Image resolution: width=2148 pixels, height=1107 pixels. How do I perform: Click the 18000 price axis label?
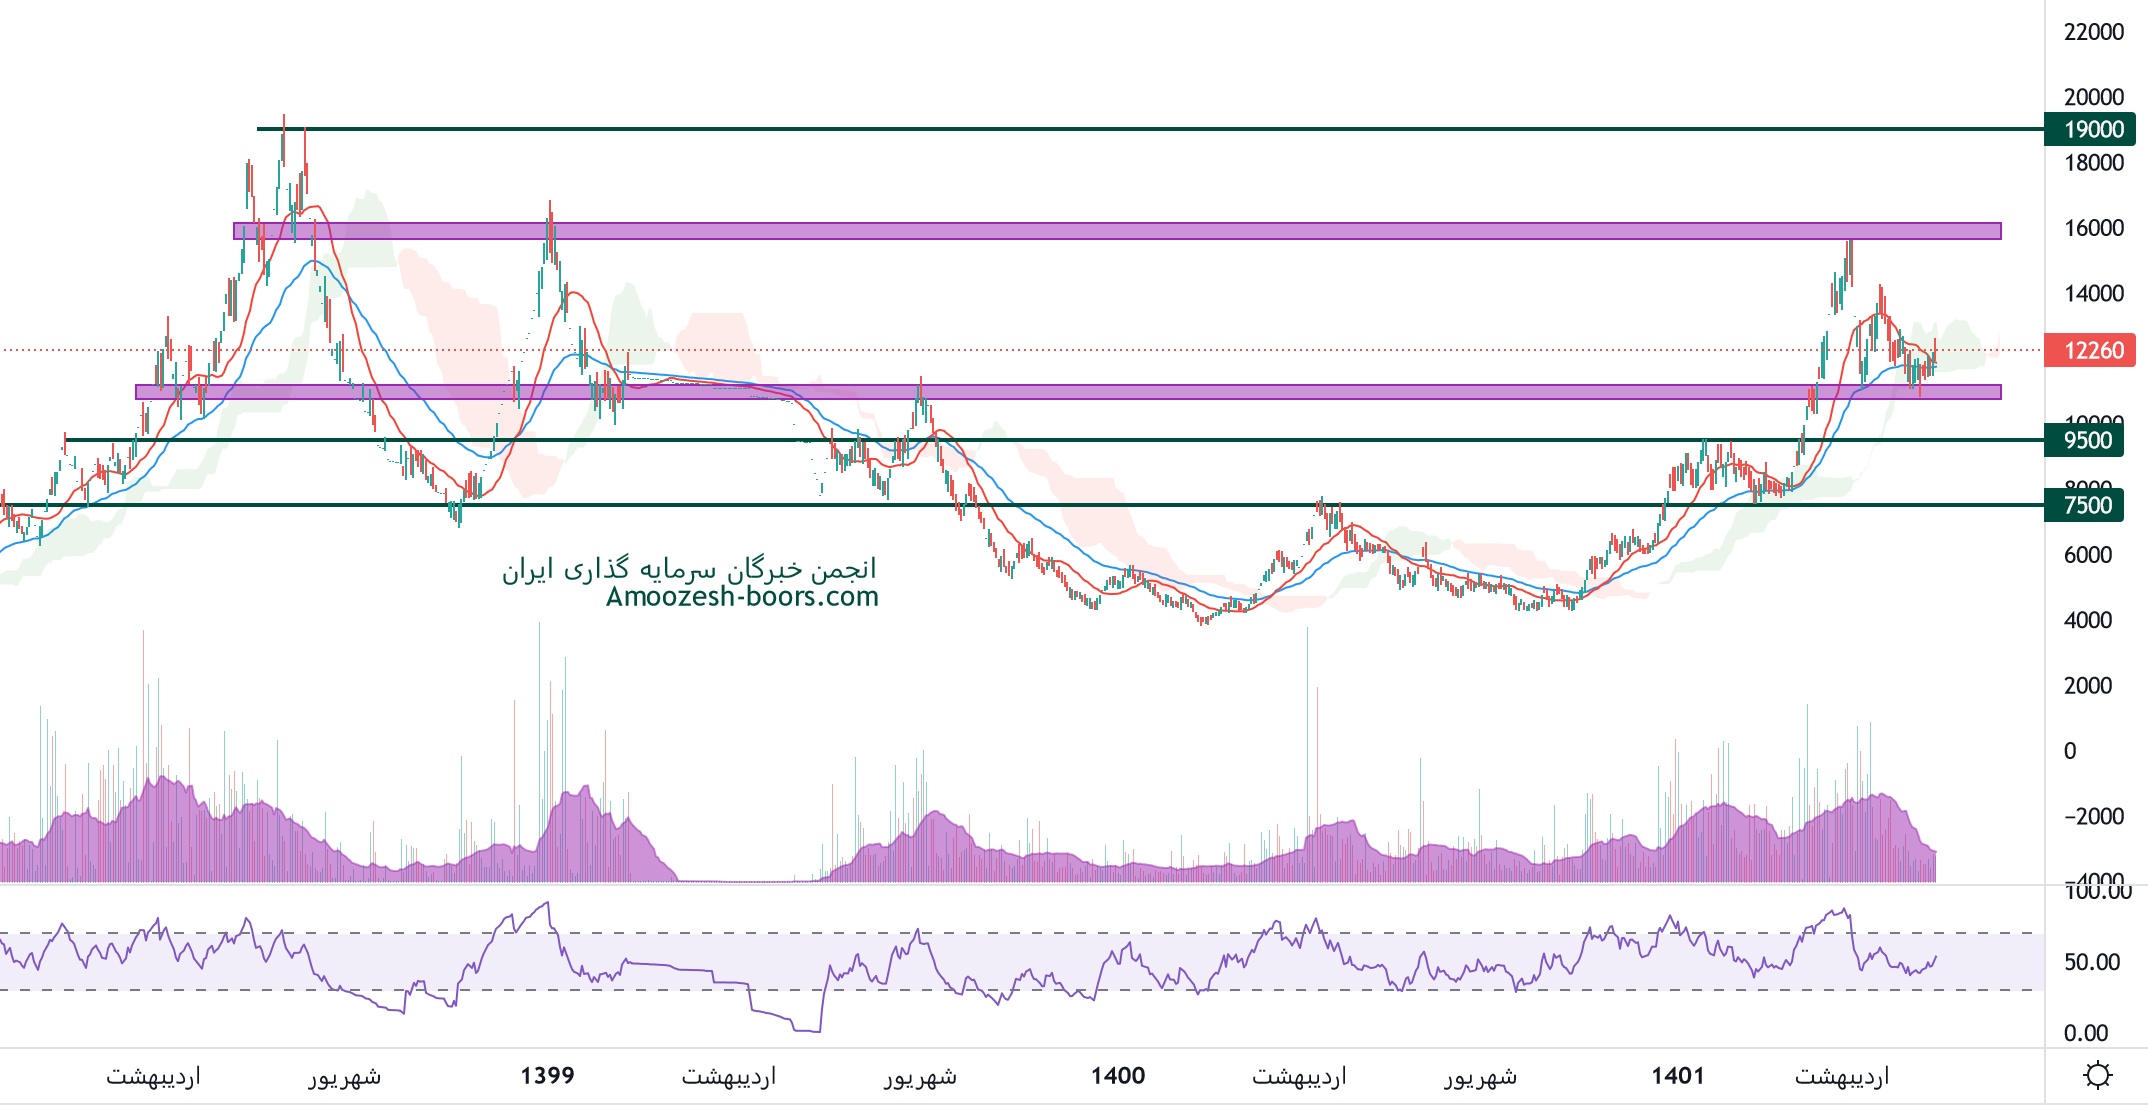(x=2093, y=163)
